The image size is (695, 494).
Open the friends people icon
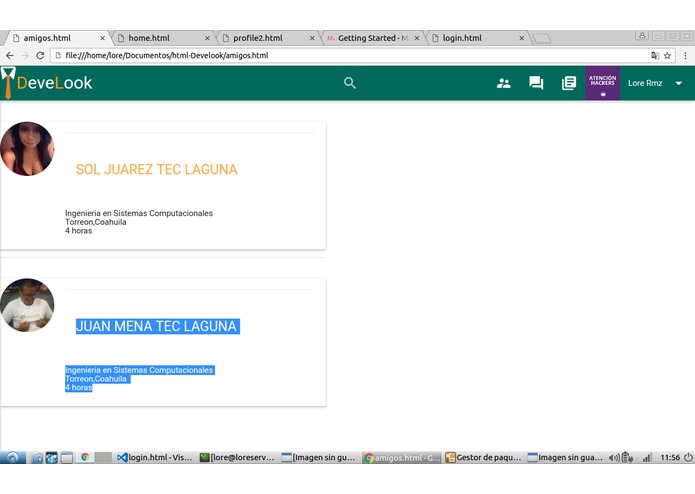(x=504, y=83)
